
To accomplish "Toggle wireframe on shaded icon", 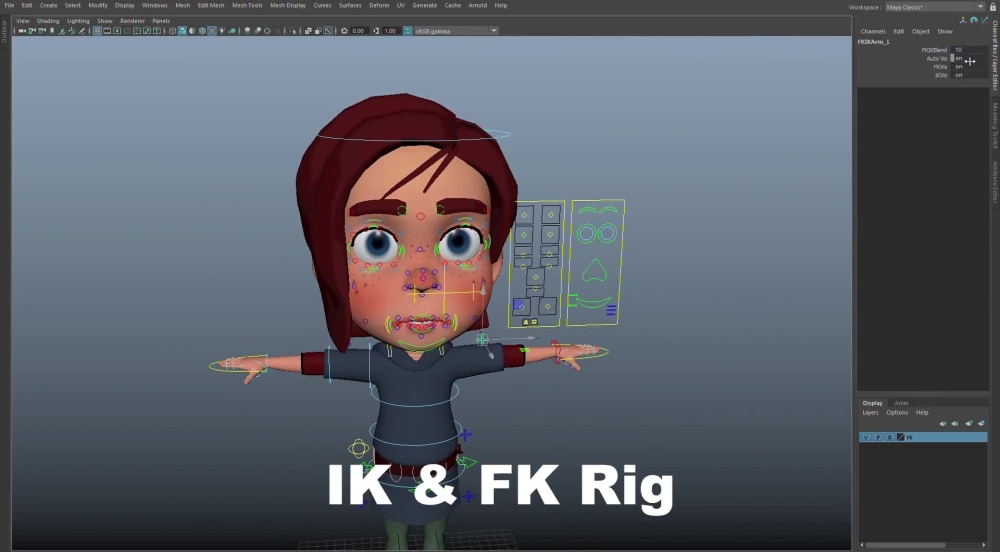I will 202,31.
